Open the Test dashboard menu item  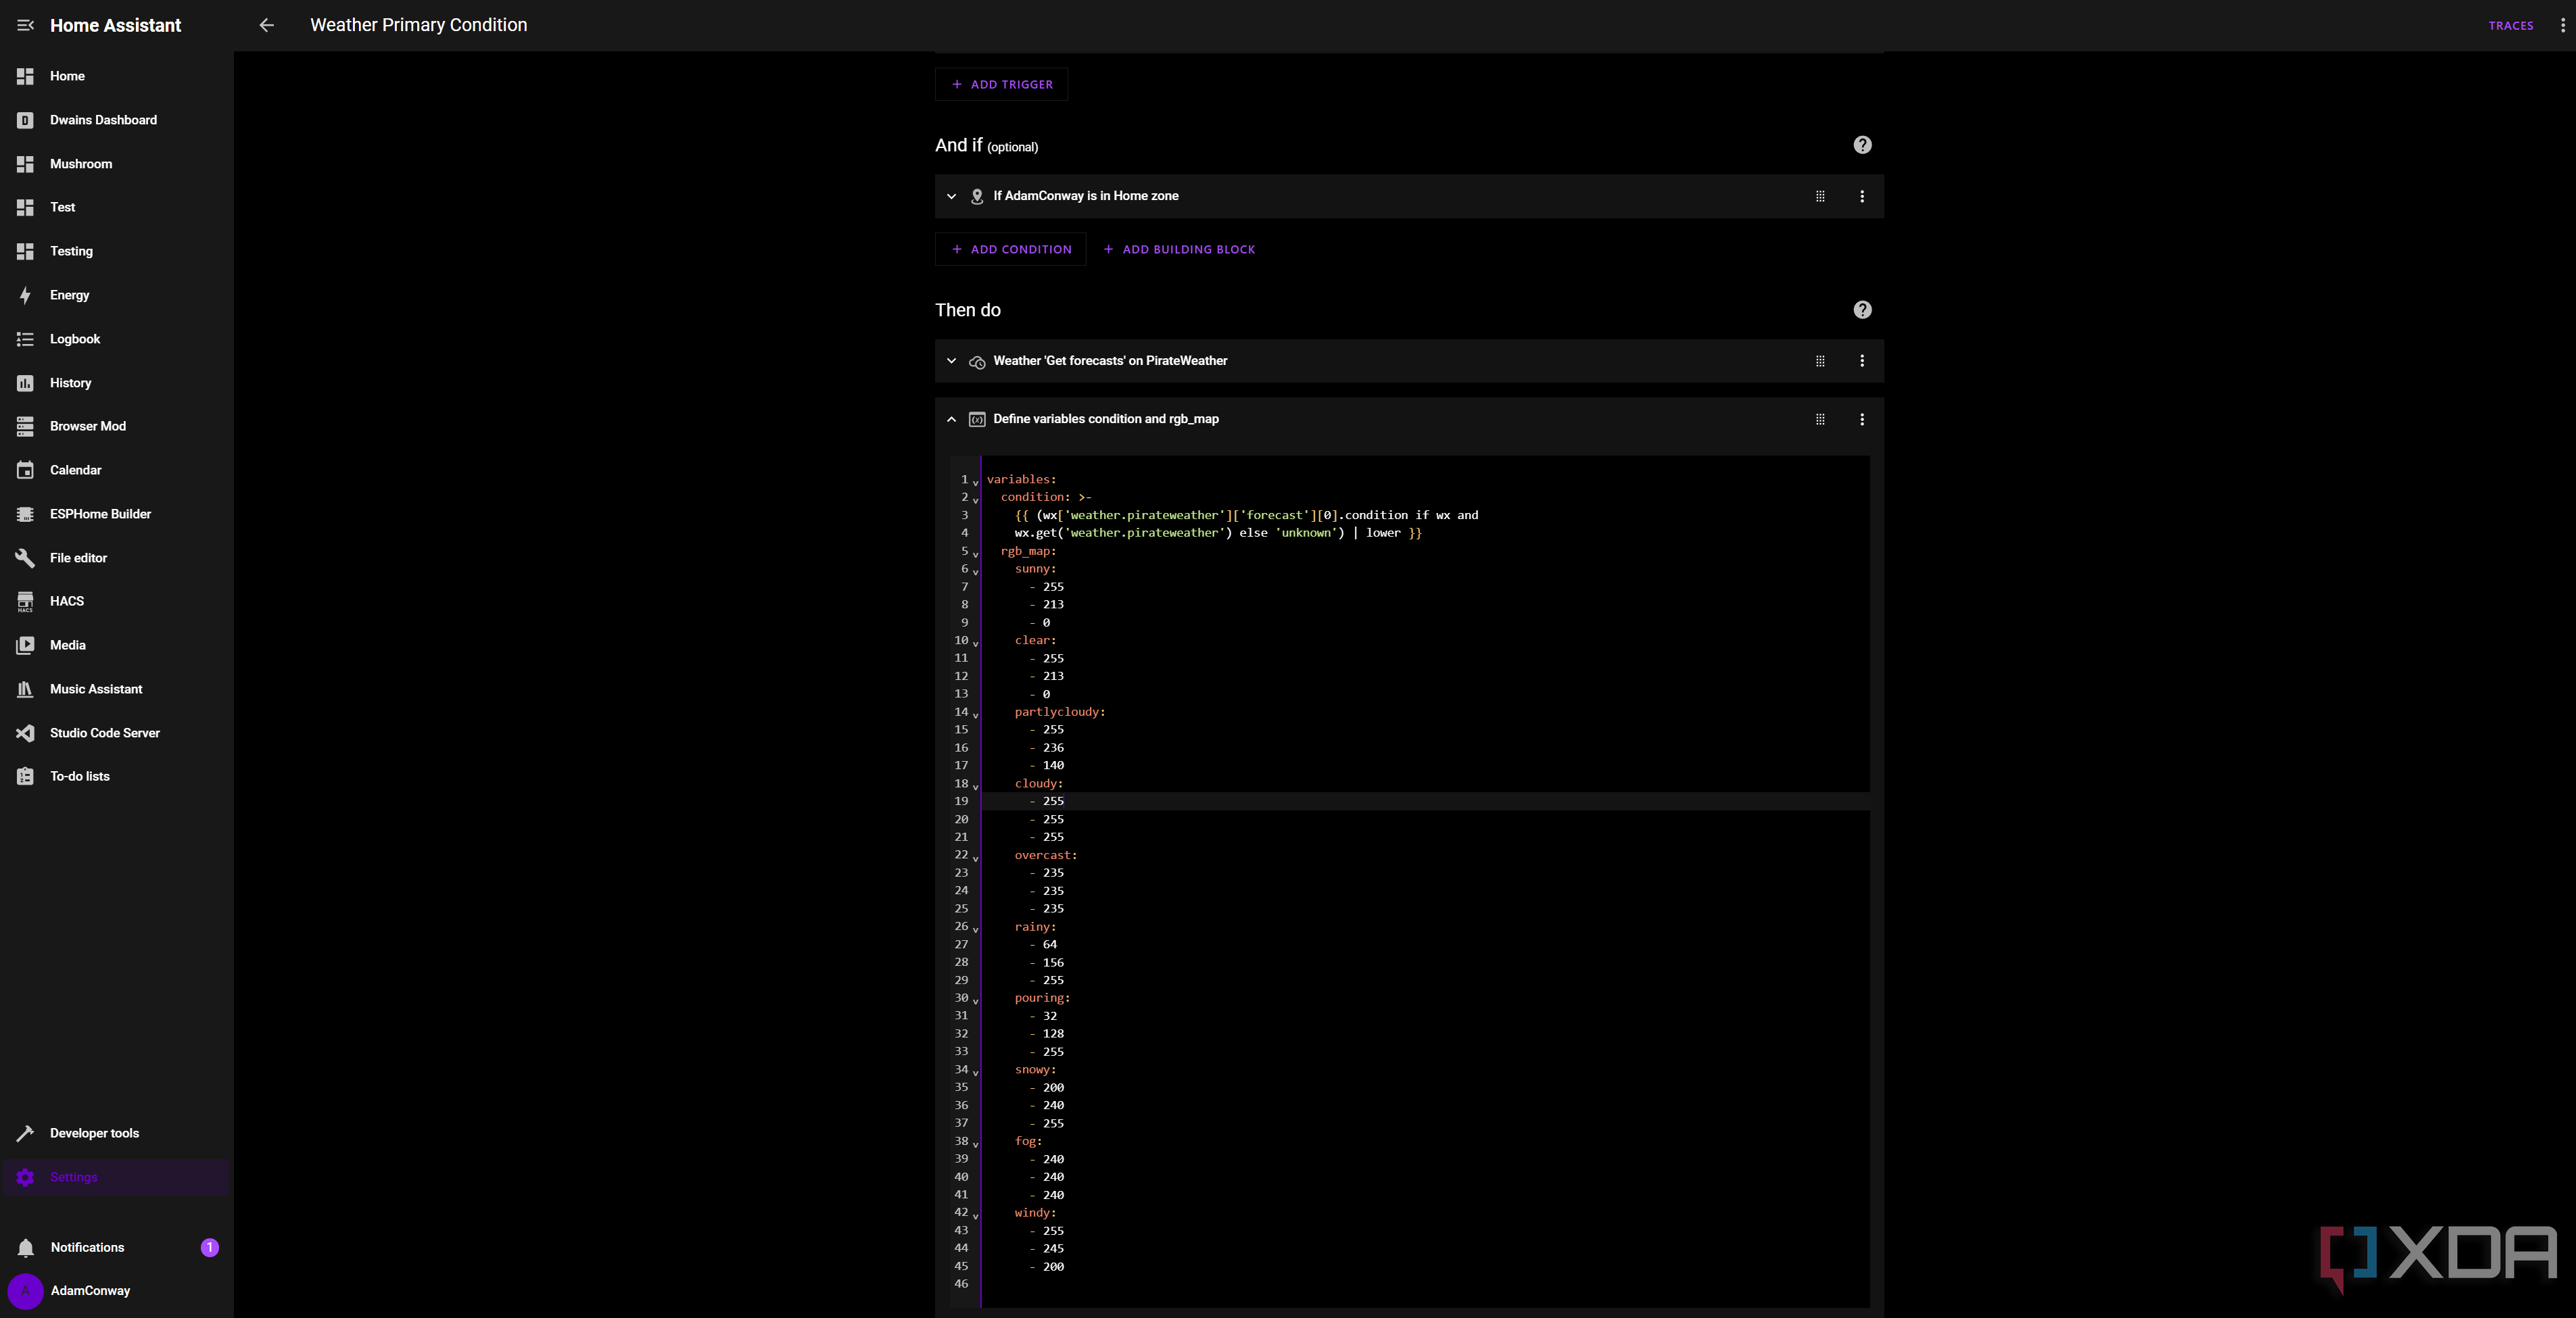click(x=116, y=207)
